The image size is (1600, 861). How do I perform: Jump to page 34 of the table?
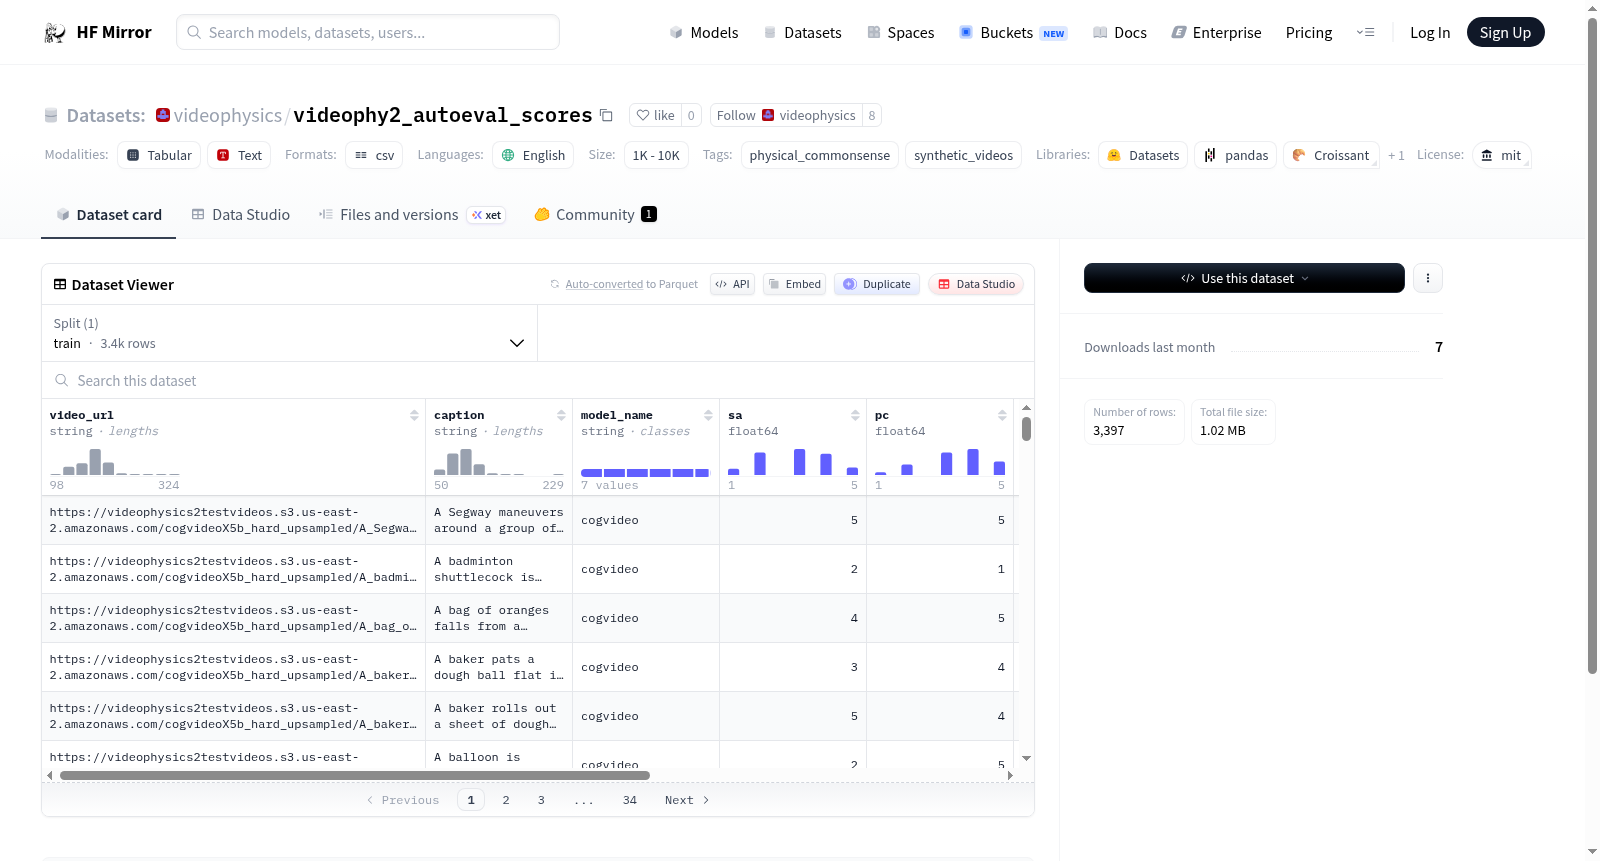pyautogui.click(x=630, y=800)
